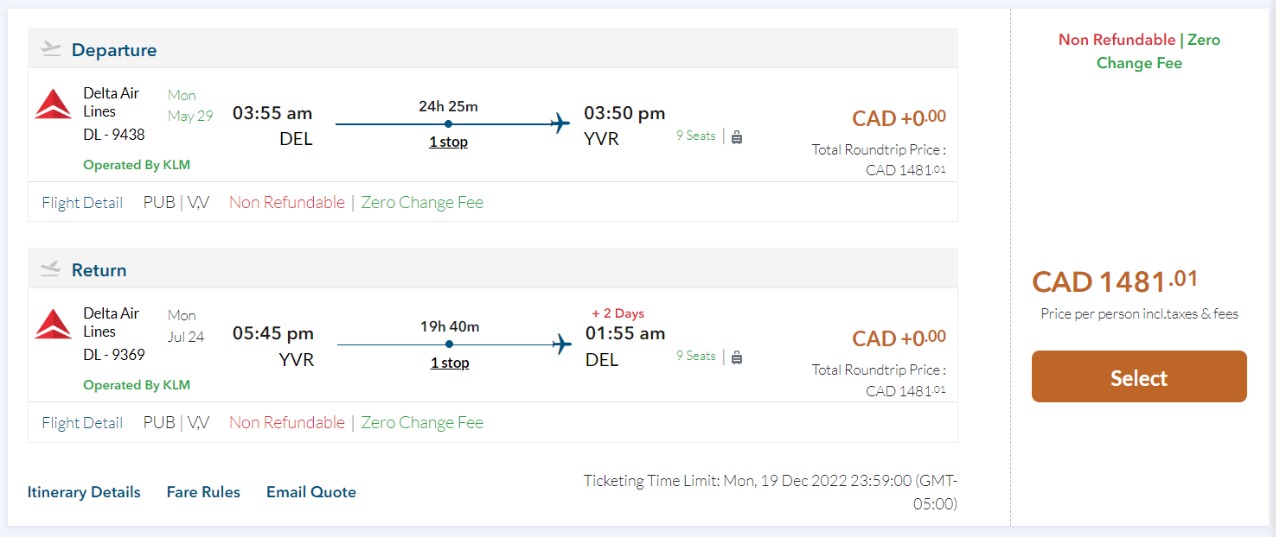Click the landing plane icon beside Return
The width and height of the screenshot is (1280, 537).
pos(51,269)
